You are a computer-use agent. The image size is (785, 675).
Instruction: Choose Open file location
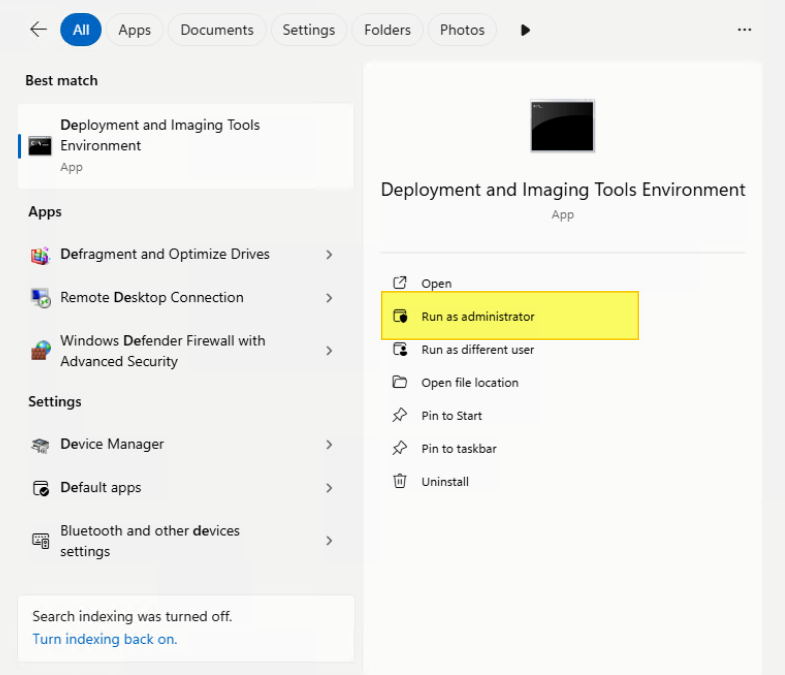point(469,383)
